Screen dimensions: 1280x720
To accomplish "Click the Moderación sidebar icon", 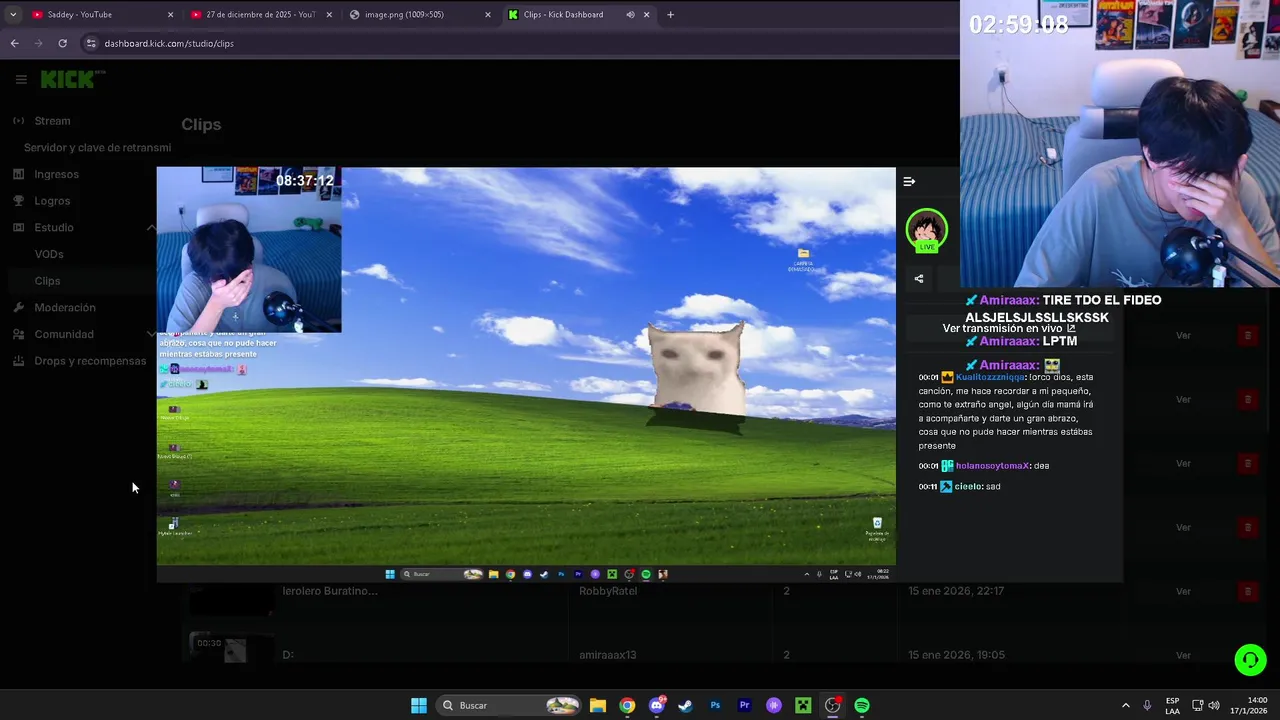I will tap(18, 308).
